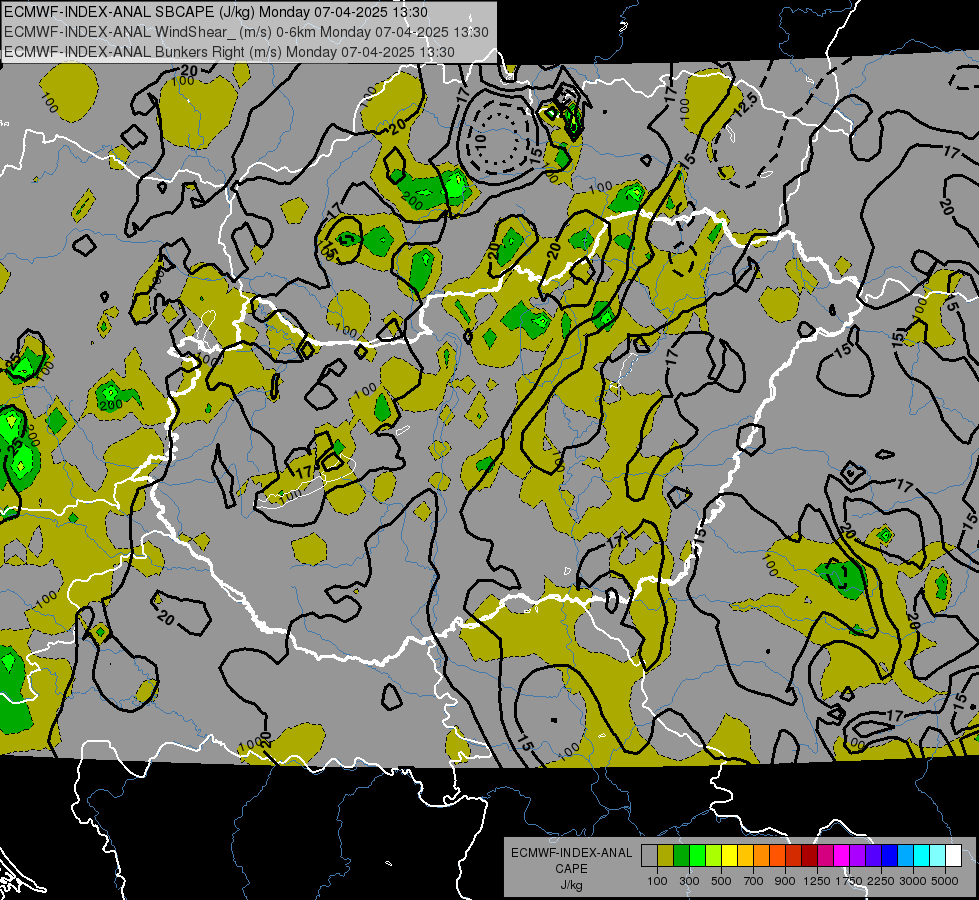Click the 1250 value in the legend
Viewport: 979px width, 900px height.
click(x=817, y=881)
